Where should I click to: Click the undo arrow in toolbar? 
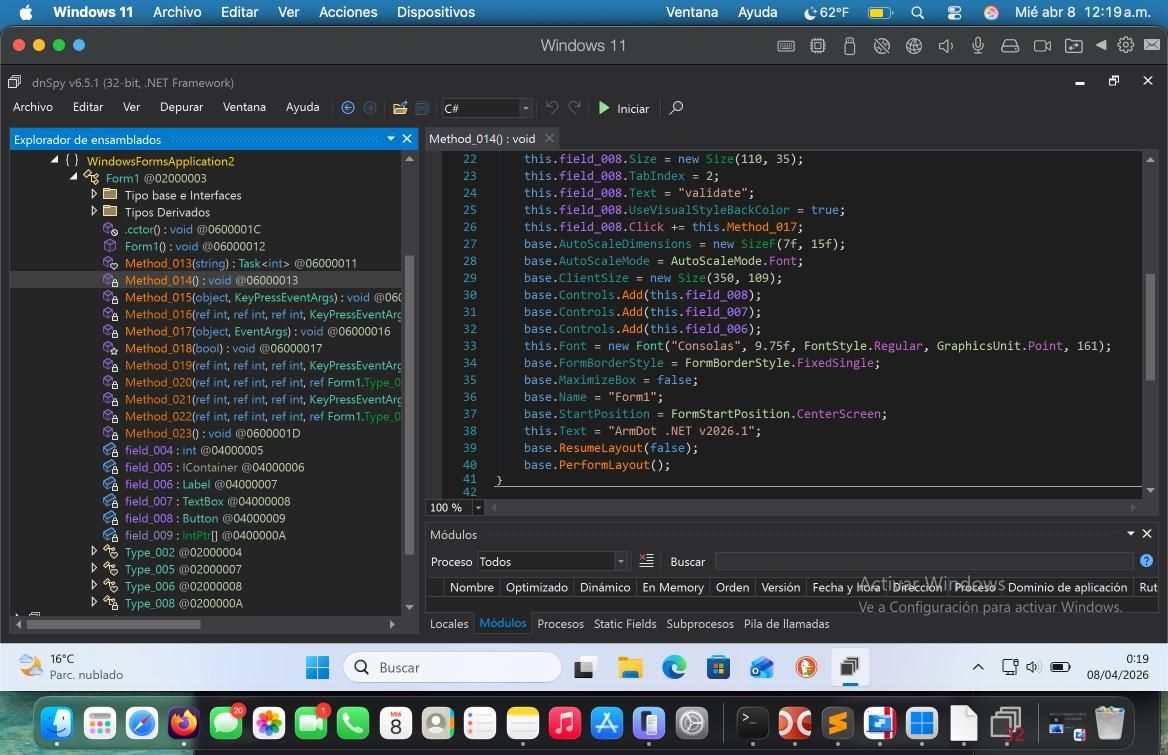(552, 108)
